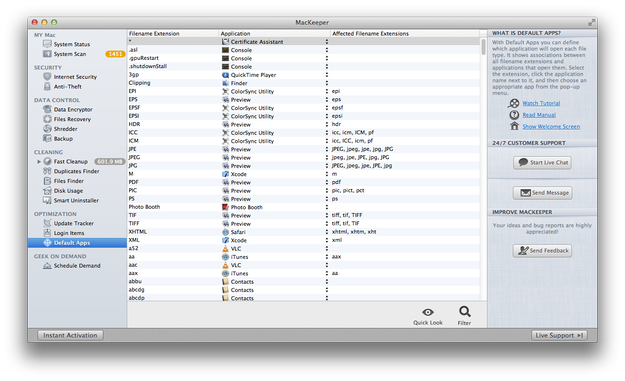The width and height of the screenshot is (625, 381).
Task: Select the .shutdownStall extension row
Action: click(x=304, y=67)
